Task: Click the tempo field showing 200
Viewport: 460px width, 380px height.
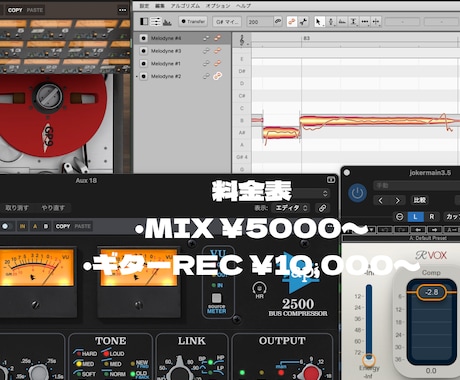Action: 260,22
